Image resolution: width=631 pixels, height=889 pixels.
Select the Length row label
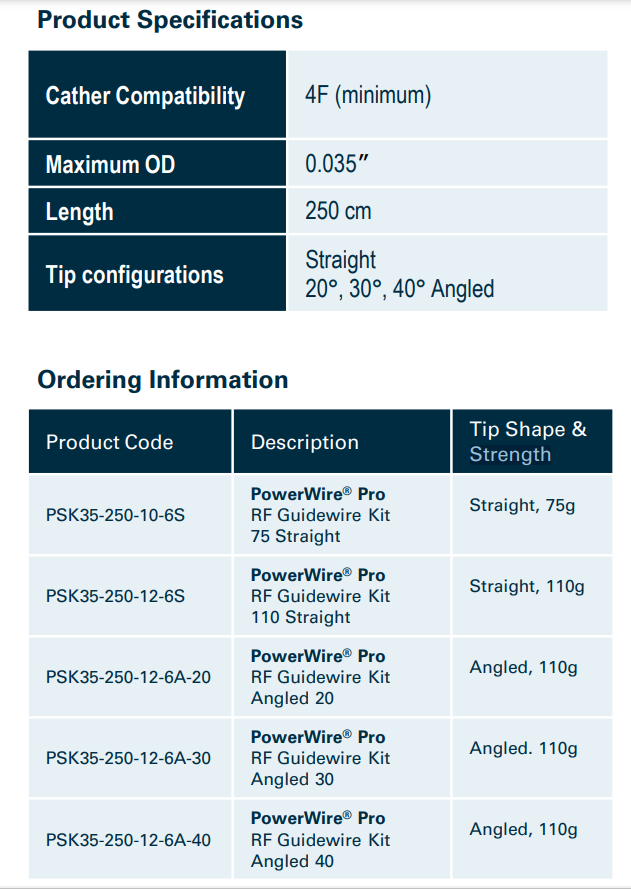(x=80, y=212)
